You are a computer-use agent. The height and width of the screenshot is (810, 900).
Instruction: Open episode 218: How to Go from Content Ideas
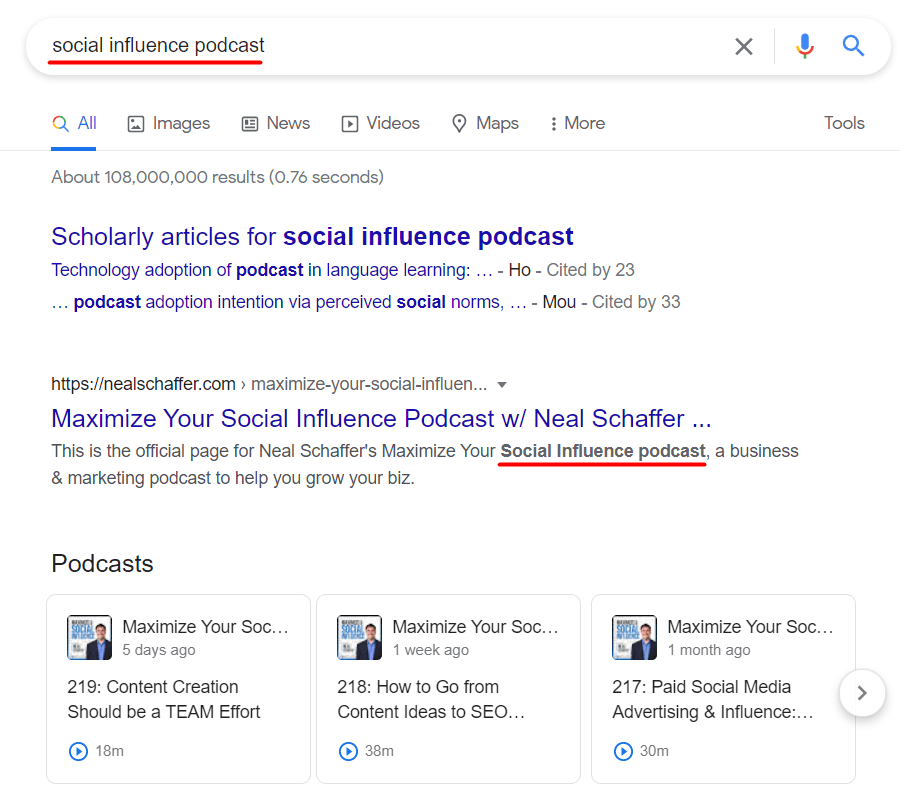[x=431, y=699]
